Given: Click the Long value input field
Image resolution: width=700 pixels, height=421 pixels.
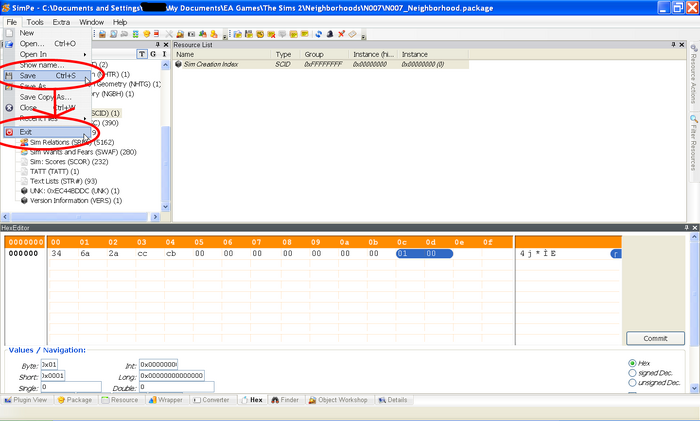Looking at the screenshot, I should pos(172,376).
